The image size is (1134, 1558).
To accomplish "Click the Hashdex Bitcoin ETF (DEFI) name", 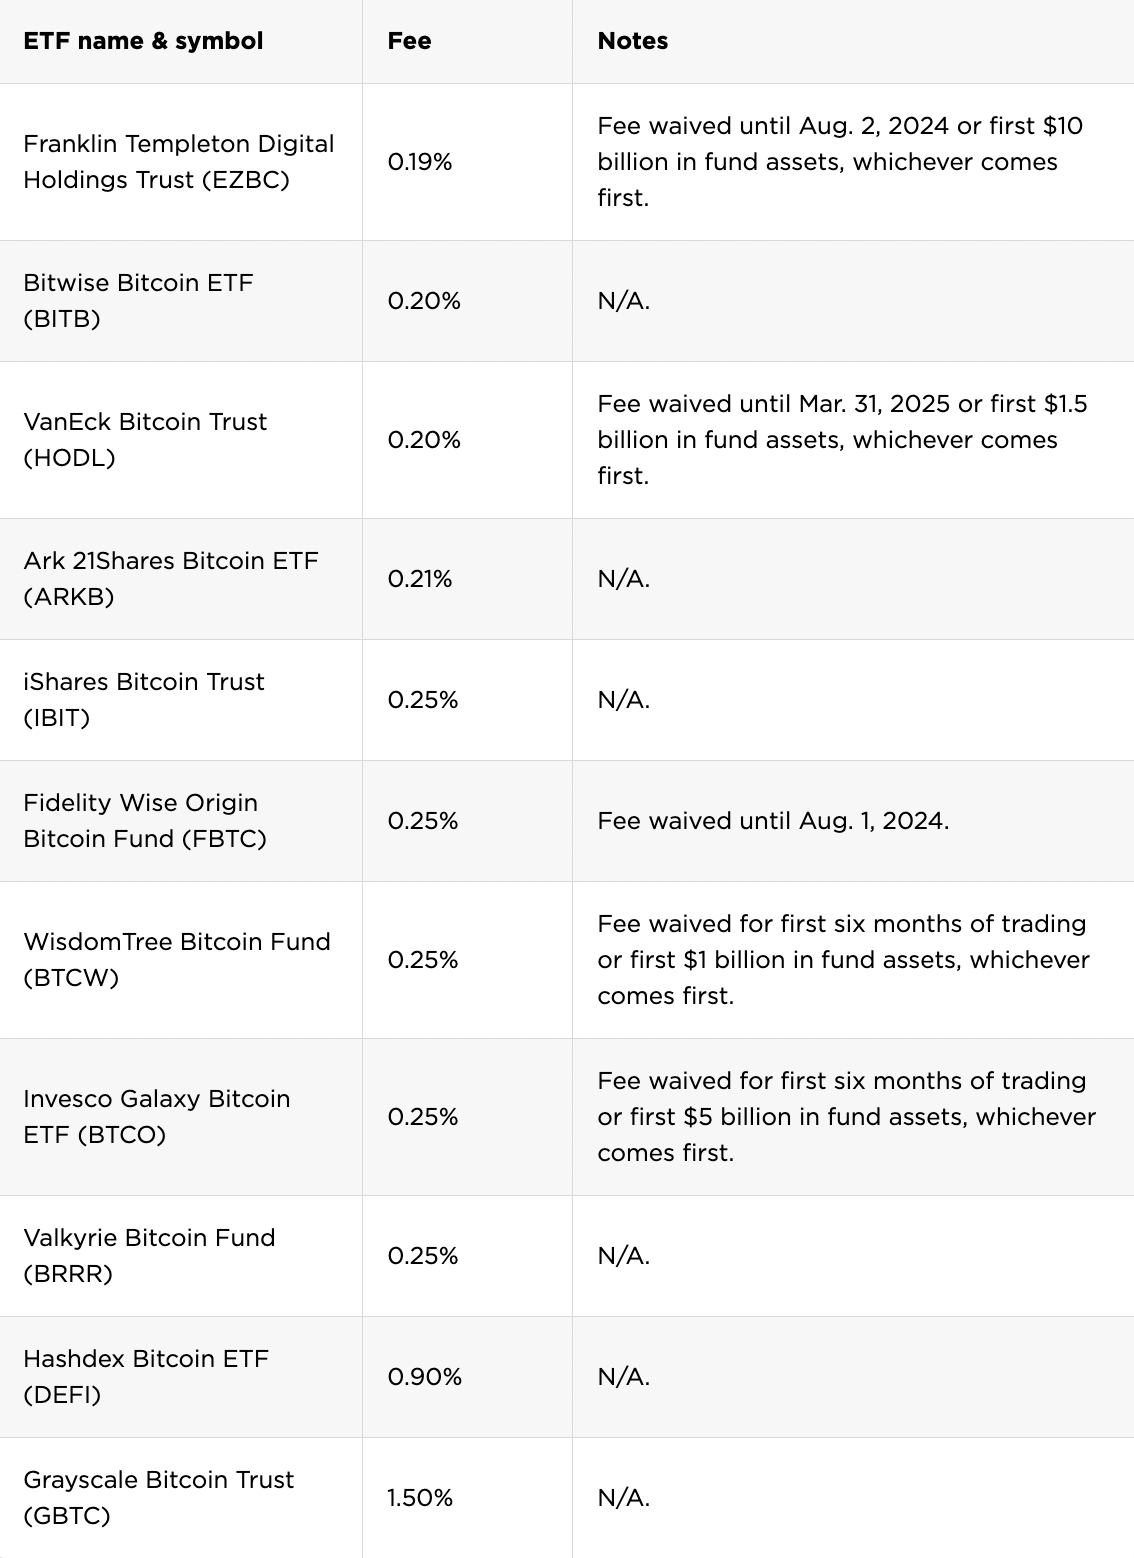I will point(146,1377).
